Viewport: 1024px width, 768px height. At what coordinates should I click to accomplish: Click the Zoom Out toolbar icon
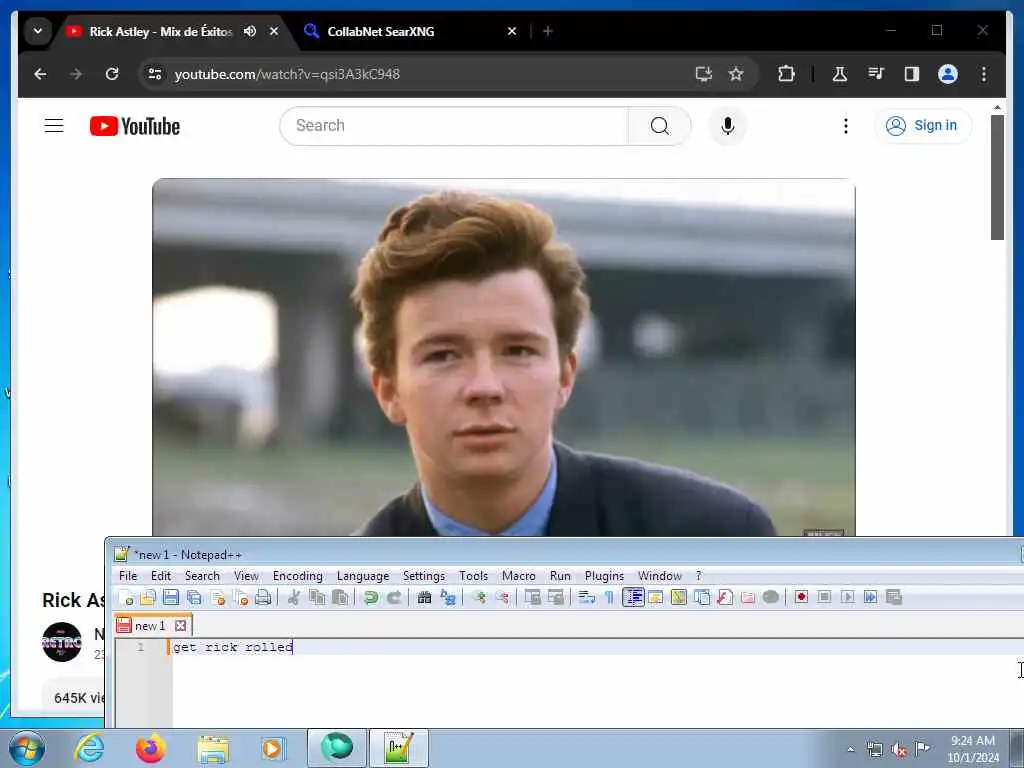click(502, 598)
